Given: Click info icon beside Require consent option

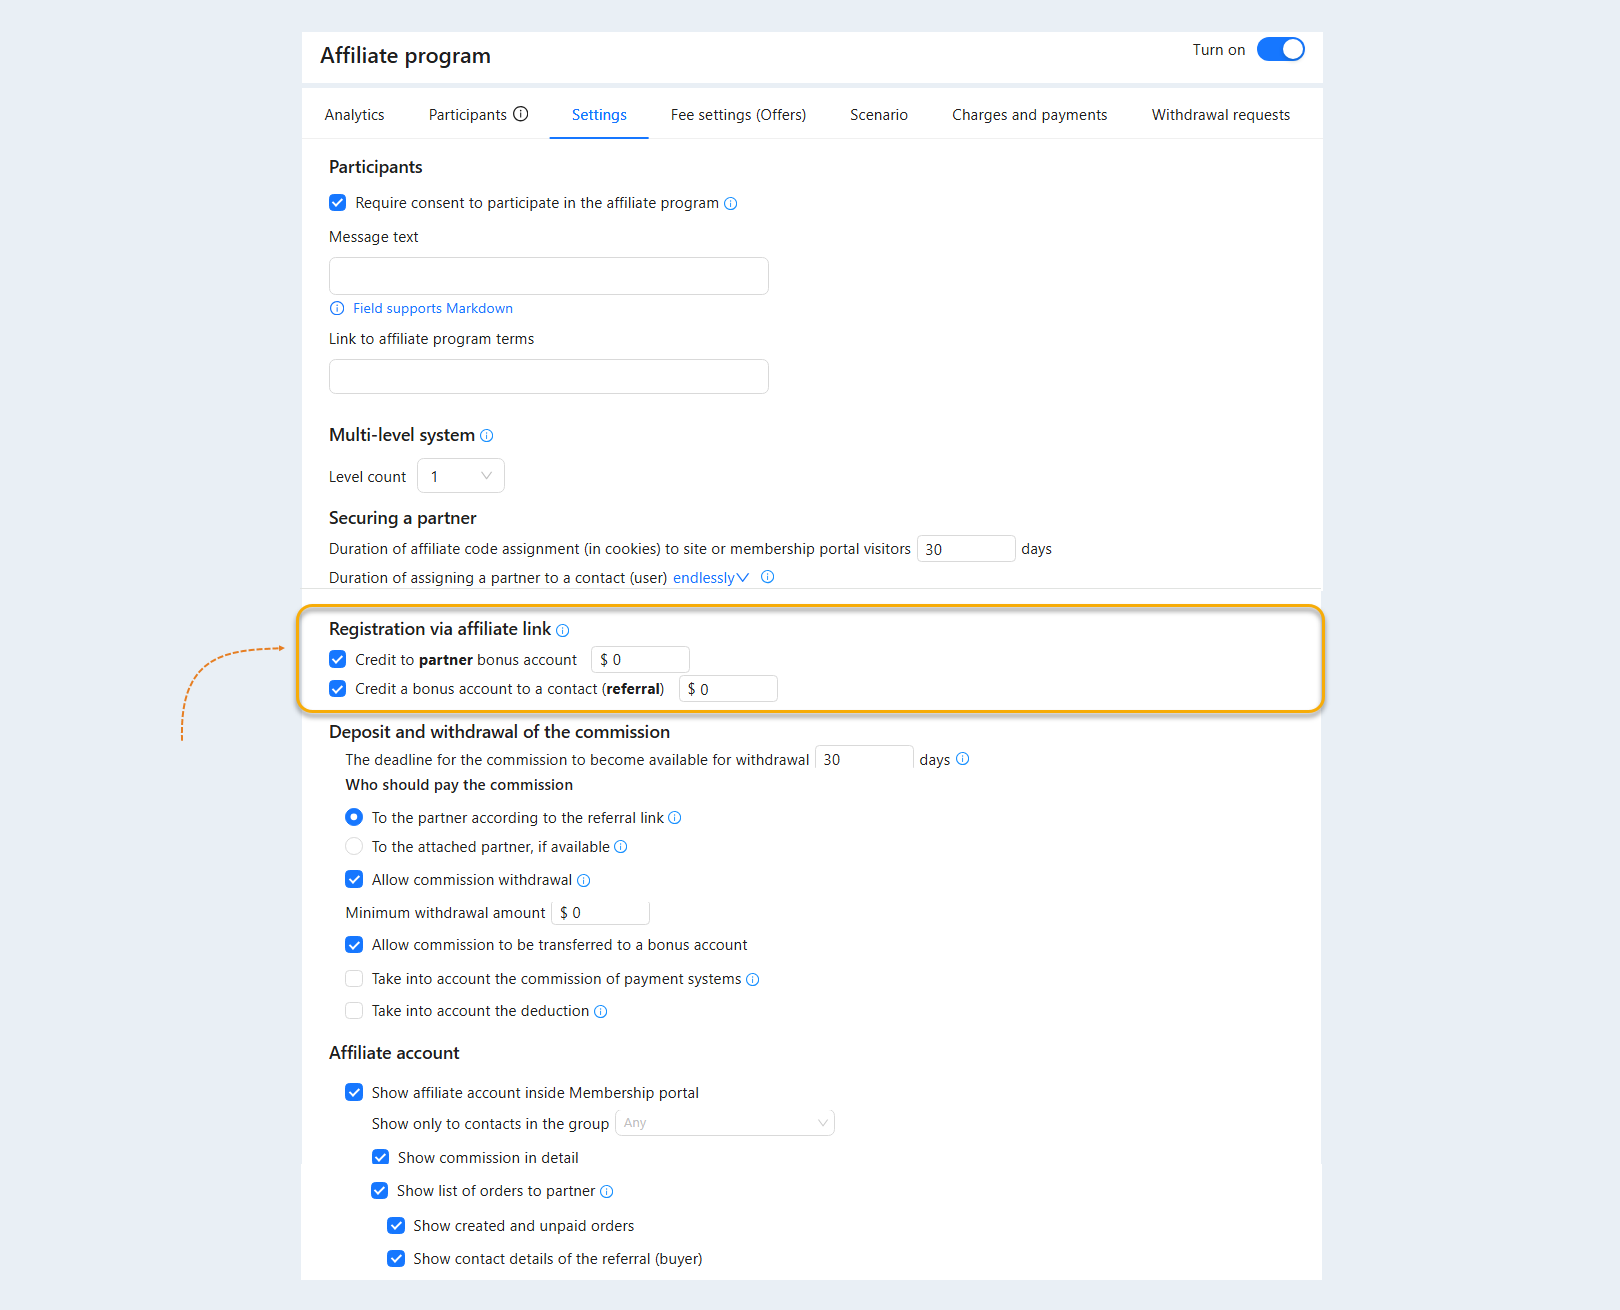Looking at the screenshot, I should tap(731, 204).
